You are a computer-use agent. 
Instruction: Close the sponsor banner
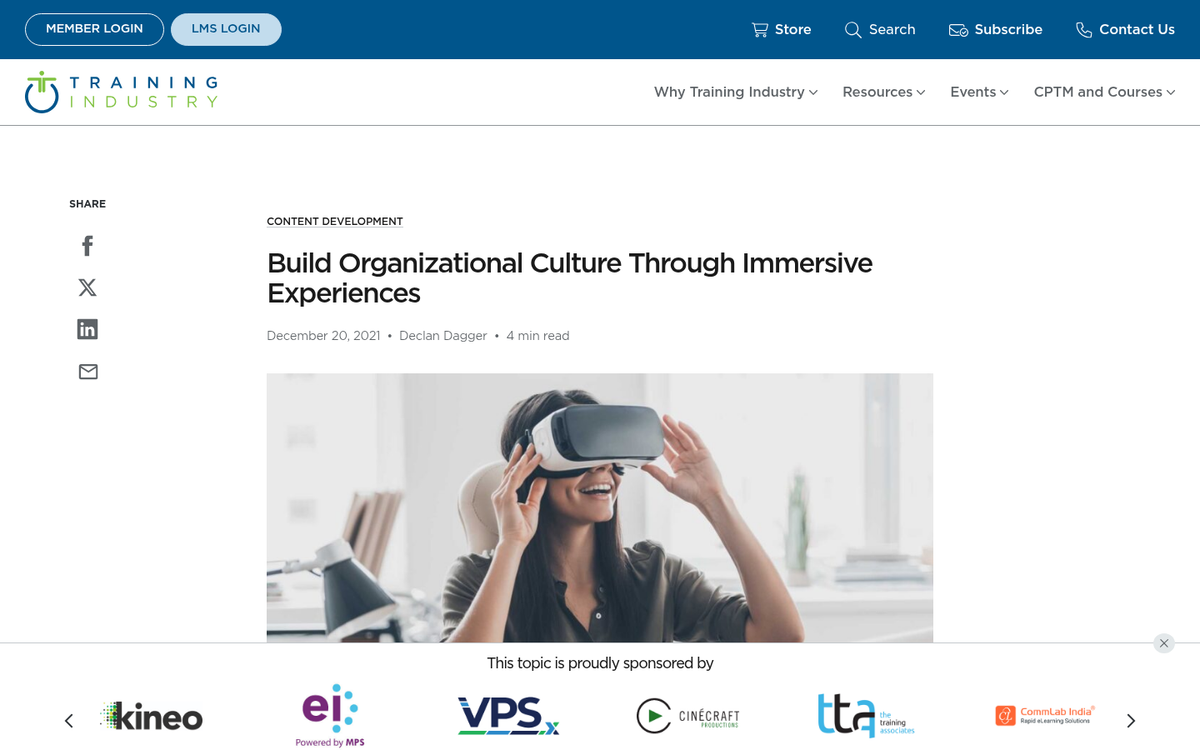1163,643
